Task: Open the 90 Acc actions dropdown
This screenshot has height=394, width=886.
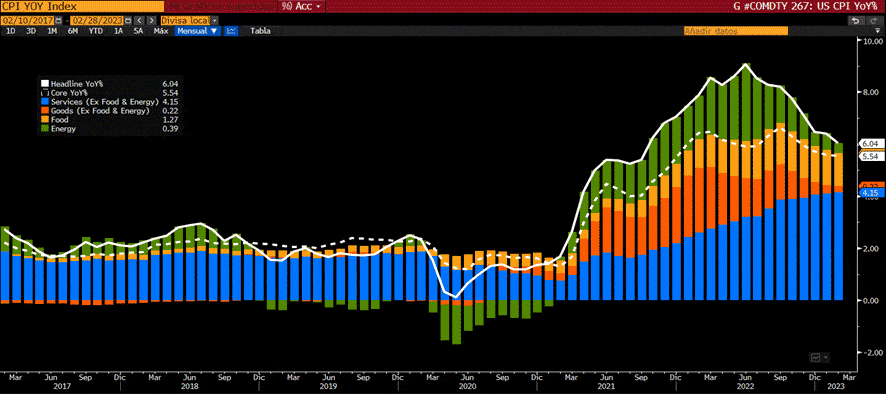Action: 302,6
